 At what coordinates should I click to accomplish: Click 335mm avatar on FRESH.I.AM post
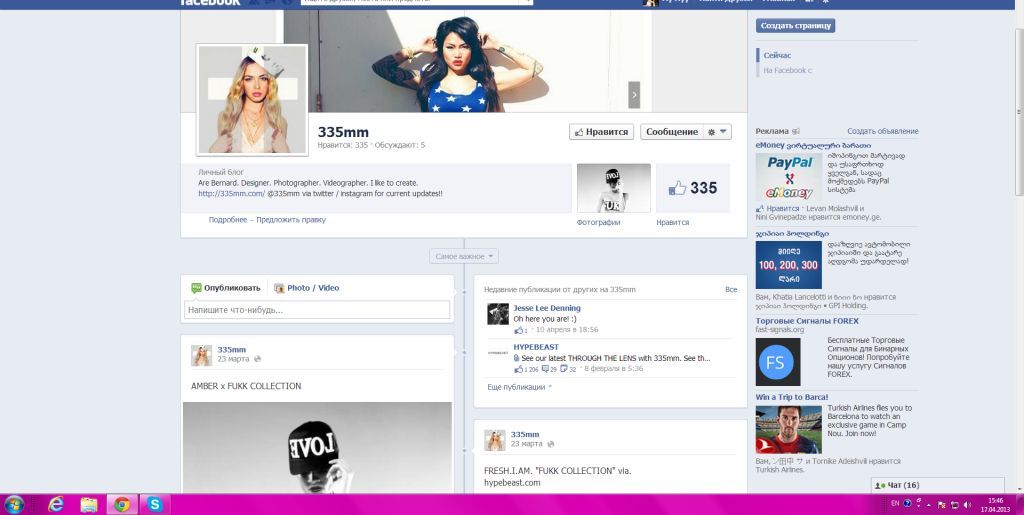pyautogui.click(x=494, y=441)
